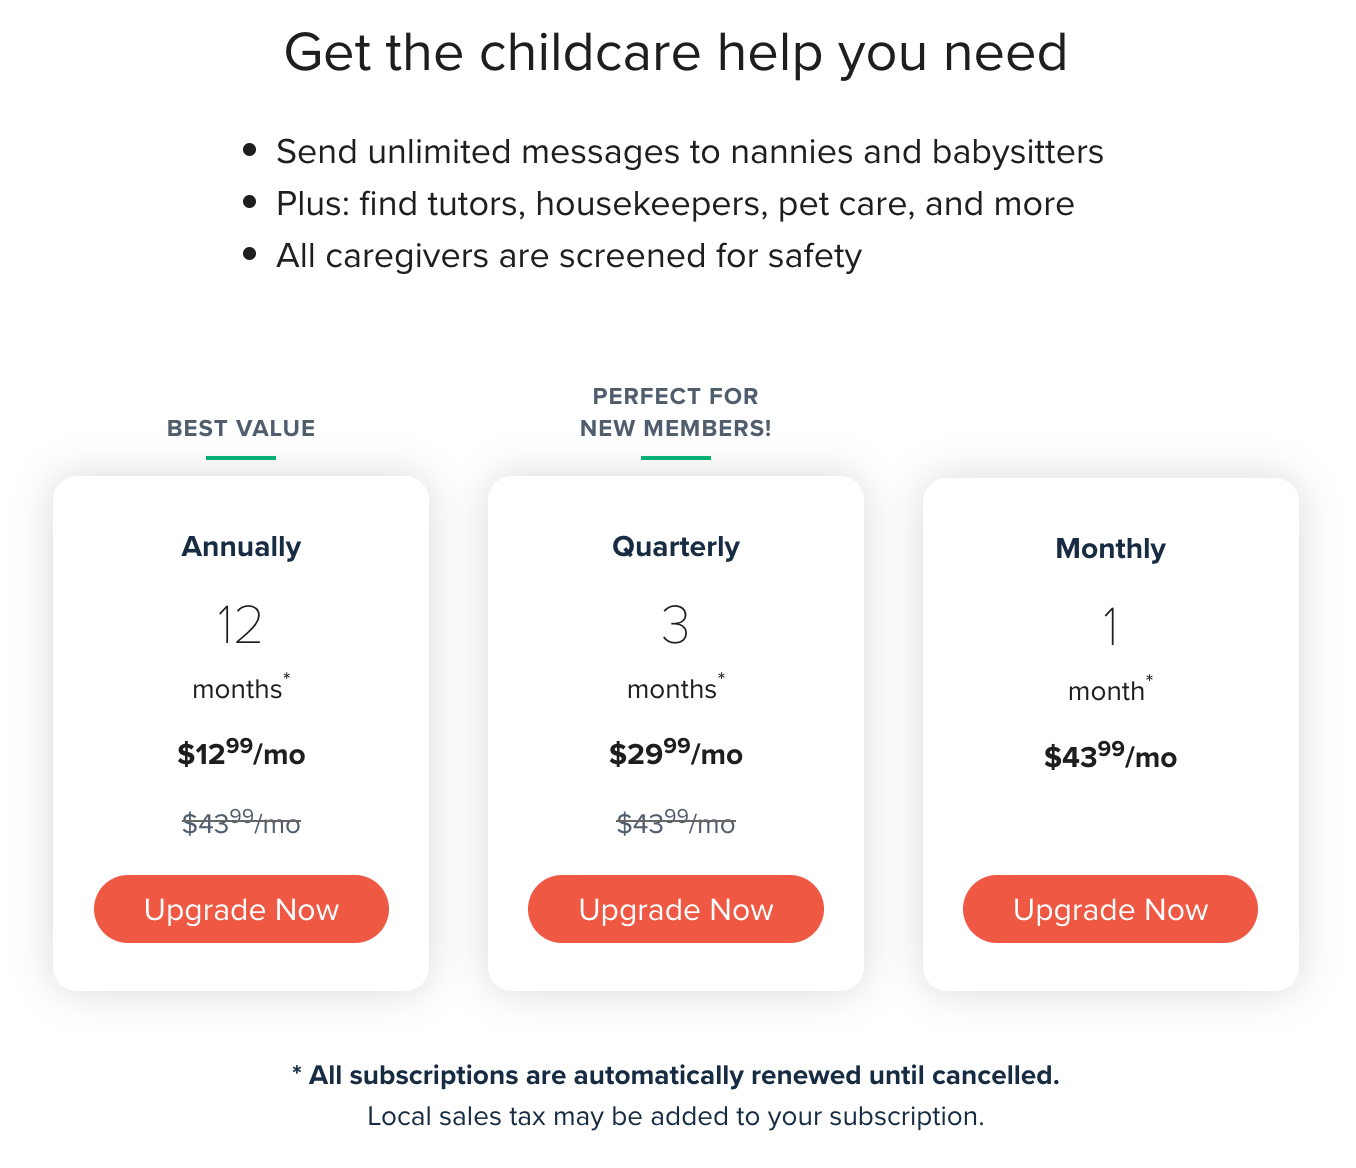Click the $29.99/mo quarterly price
1356x1168 pixels.
pyautogui.click(x=675, y=754)
